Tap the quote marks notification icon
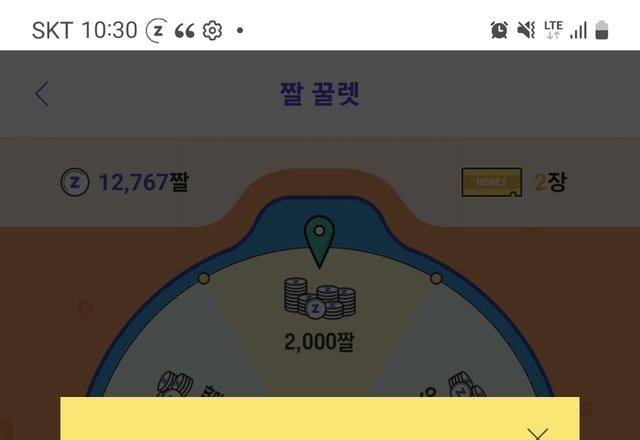 pos(184,31)
